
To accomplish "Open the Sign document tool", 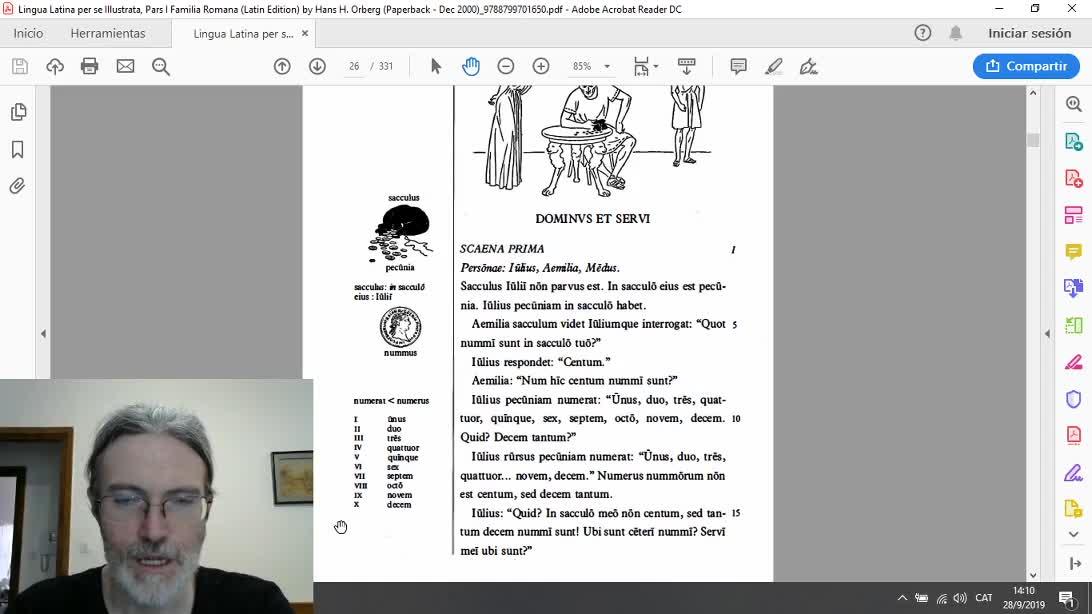I will 809,66.
